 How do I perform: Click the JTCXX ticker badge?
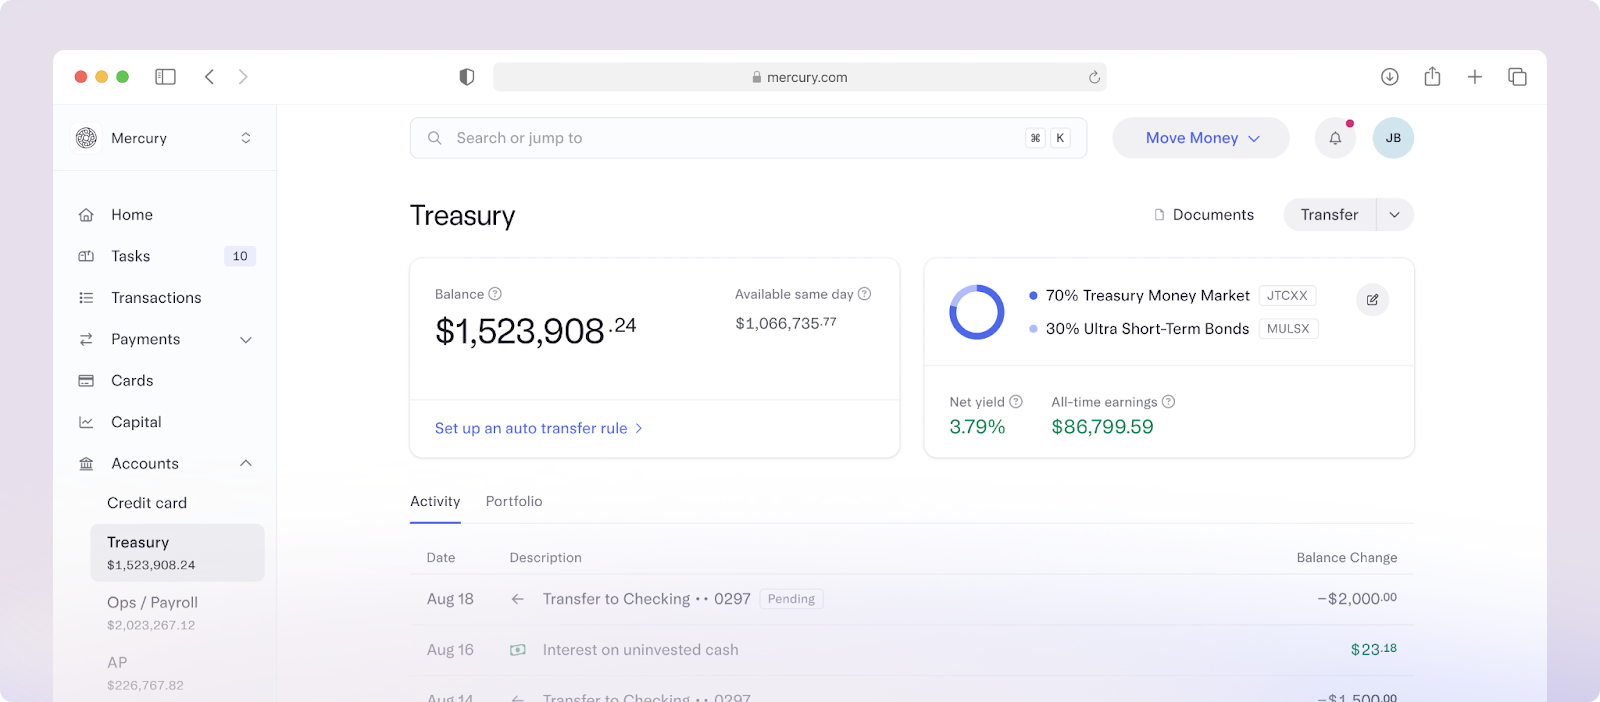pos(1287,296)
